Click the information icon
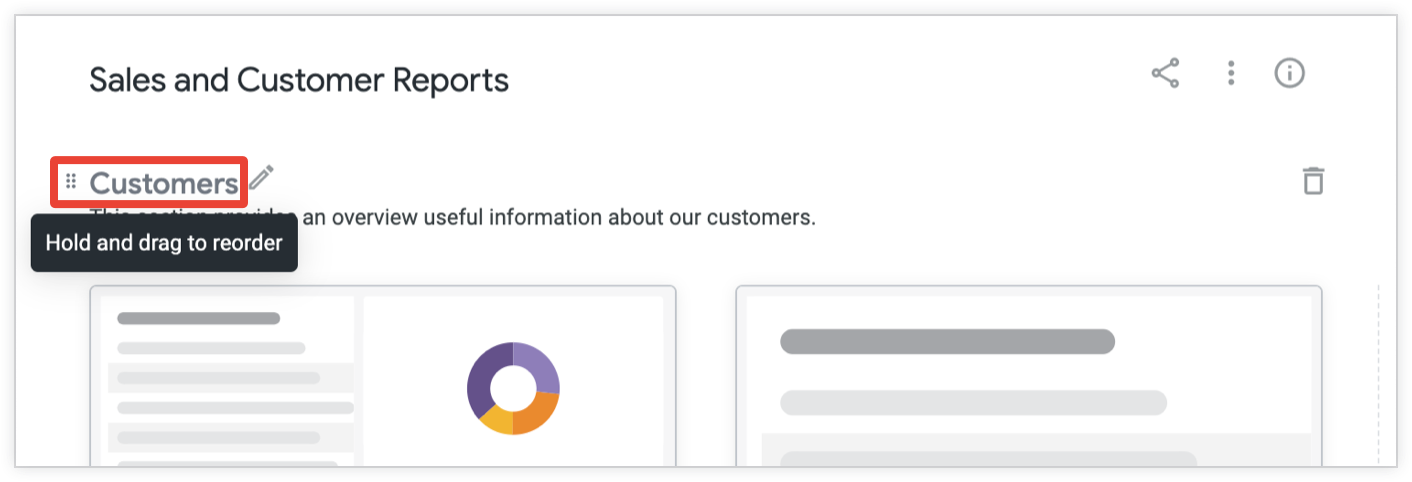The width and height of the screenshot is (1412, 482). (1290, 73)
